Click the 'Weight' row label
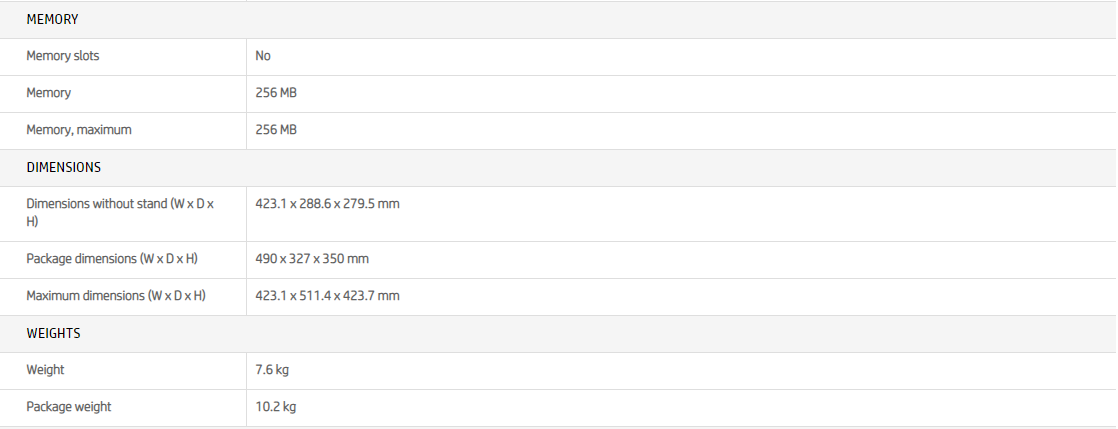1118x429 pixels. [45, 370]
